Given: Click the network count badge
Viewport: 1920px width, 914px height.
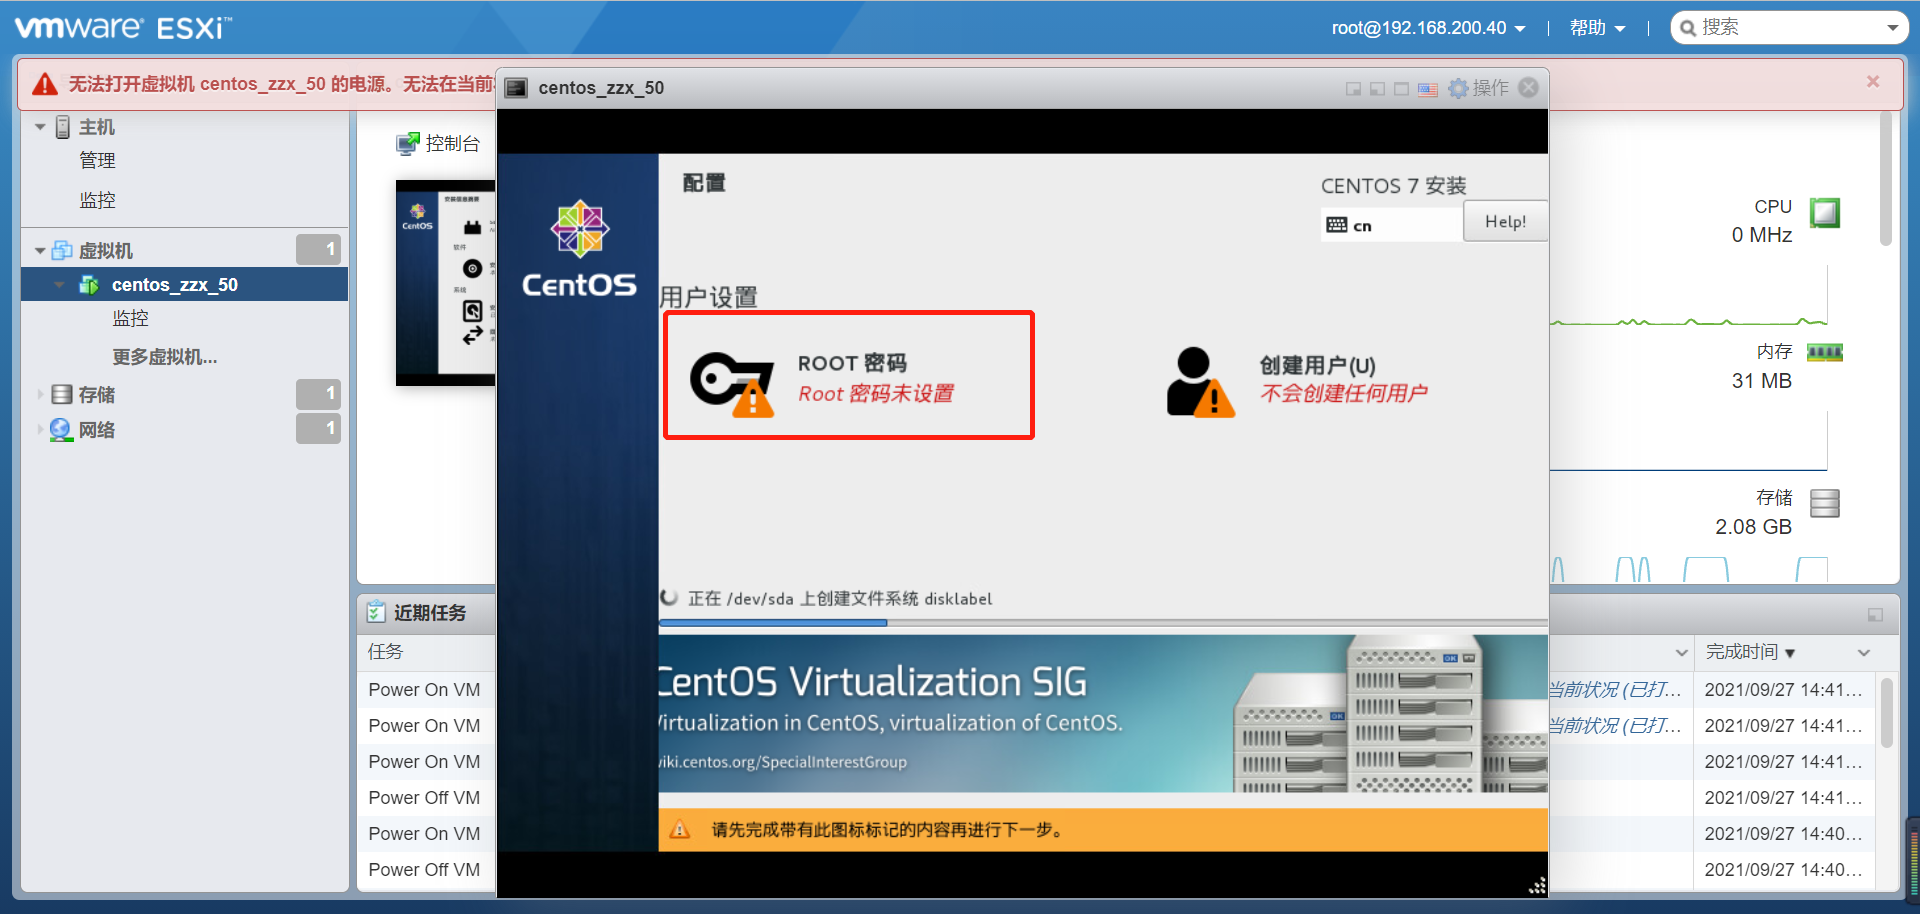Looking at the screenshot, I should (x=318, y=428).
